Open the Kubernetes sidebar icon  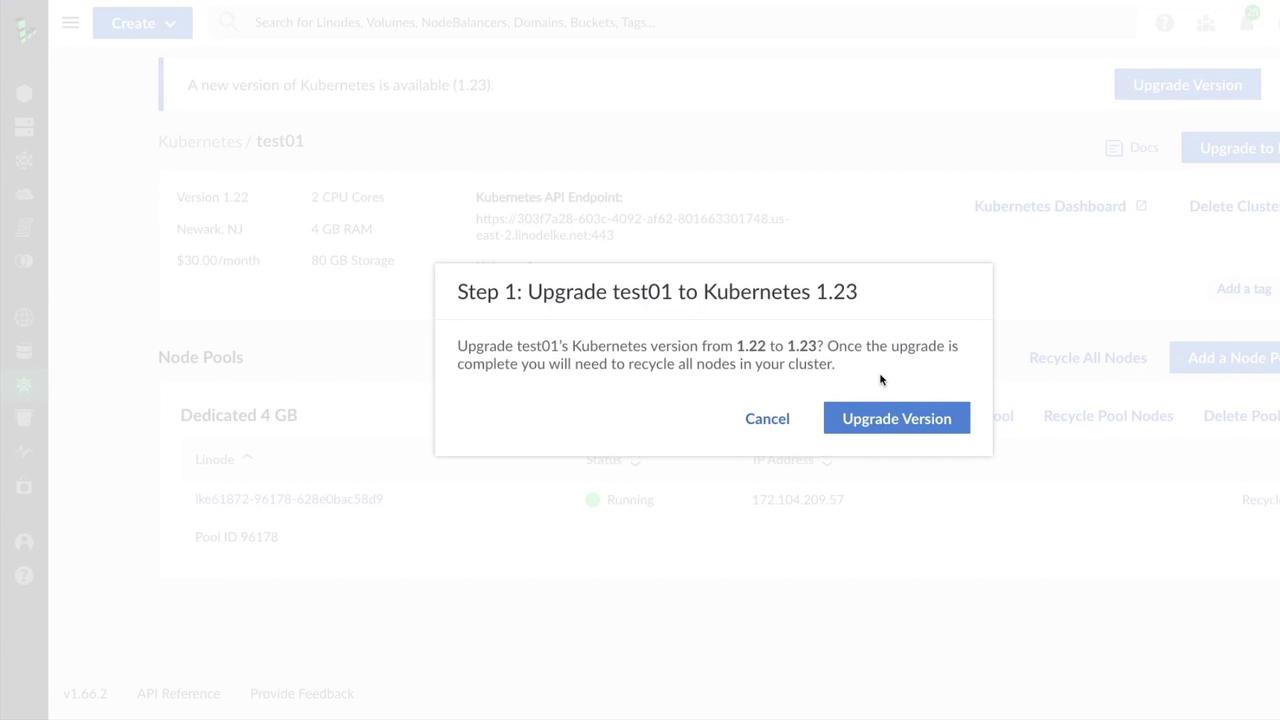point(25,385)
